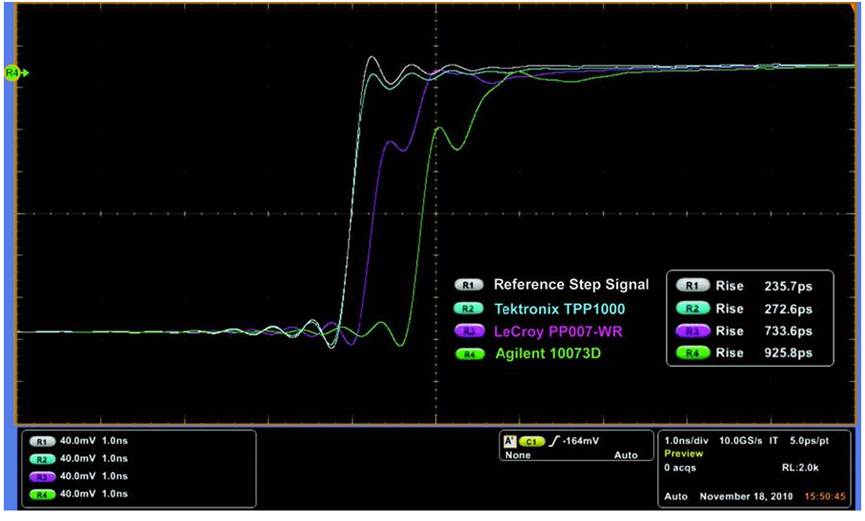Select R2 badge beside Tektronix TPP1000 label
Viewport: 865px width, 521px height.
click(x=469, y=308)
